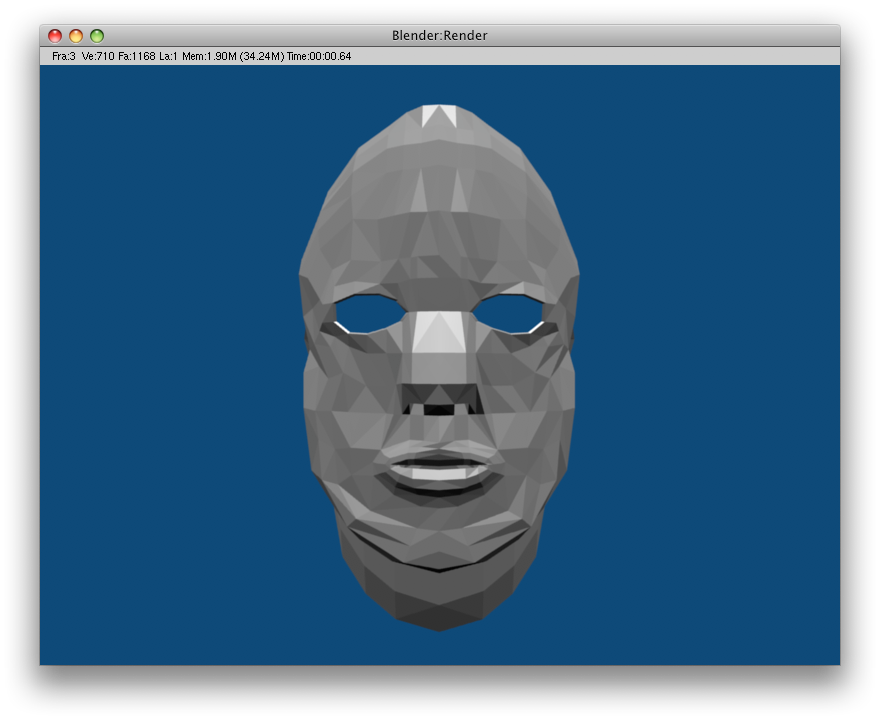Viewport: 880px width, 720px height.
Task: Click the dark nostrils under the nose
Action: coord(439,408)
